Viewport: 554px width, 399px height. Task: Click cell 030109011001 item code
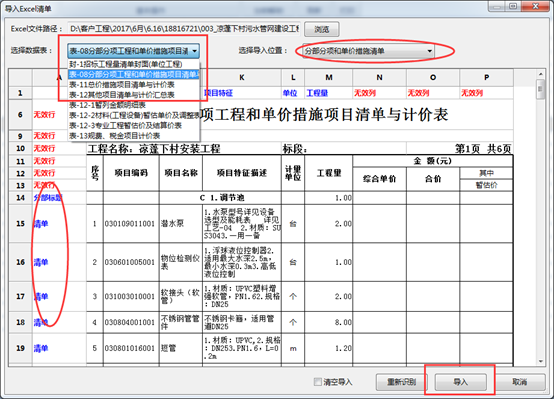(x=131, y=224)
